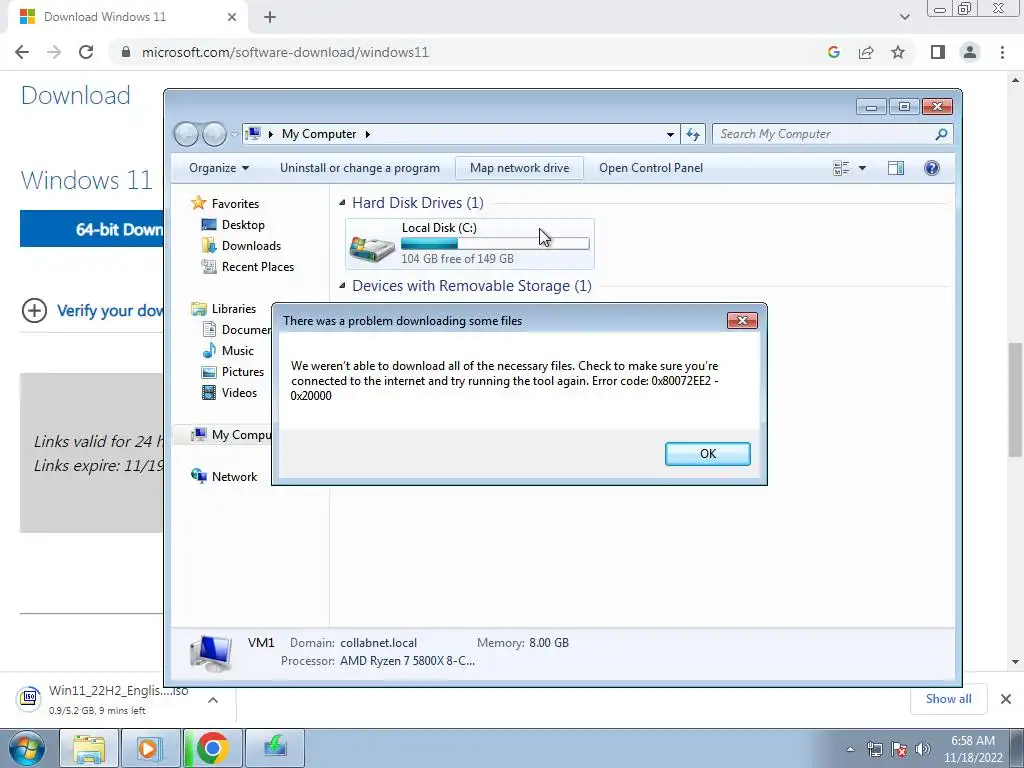This screenshot has height=768, width=1024.
Task: Click the Google search icon in address bar
Action: click(833, 52)
